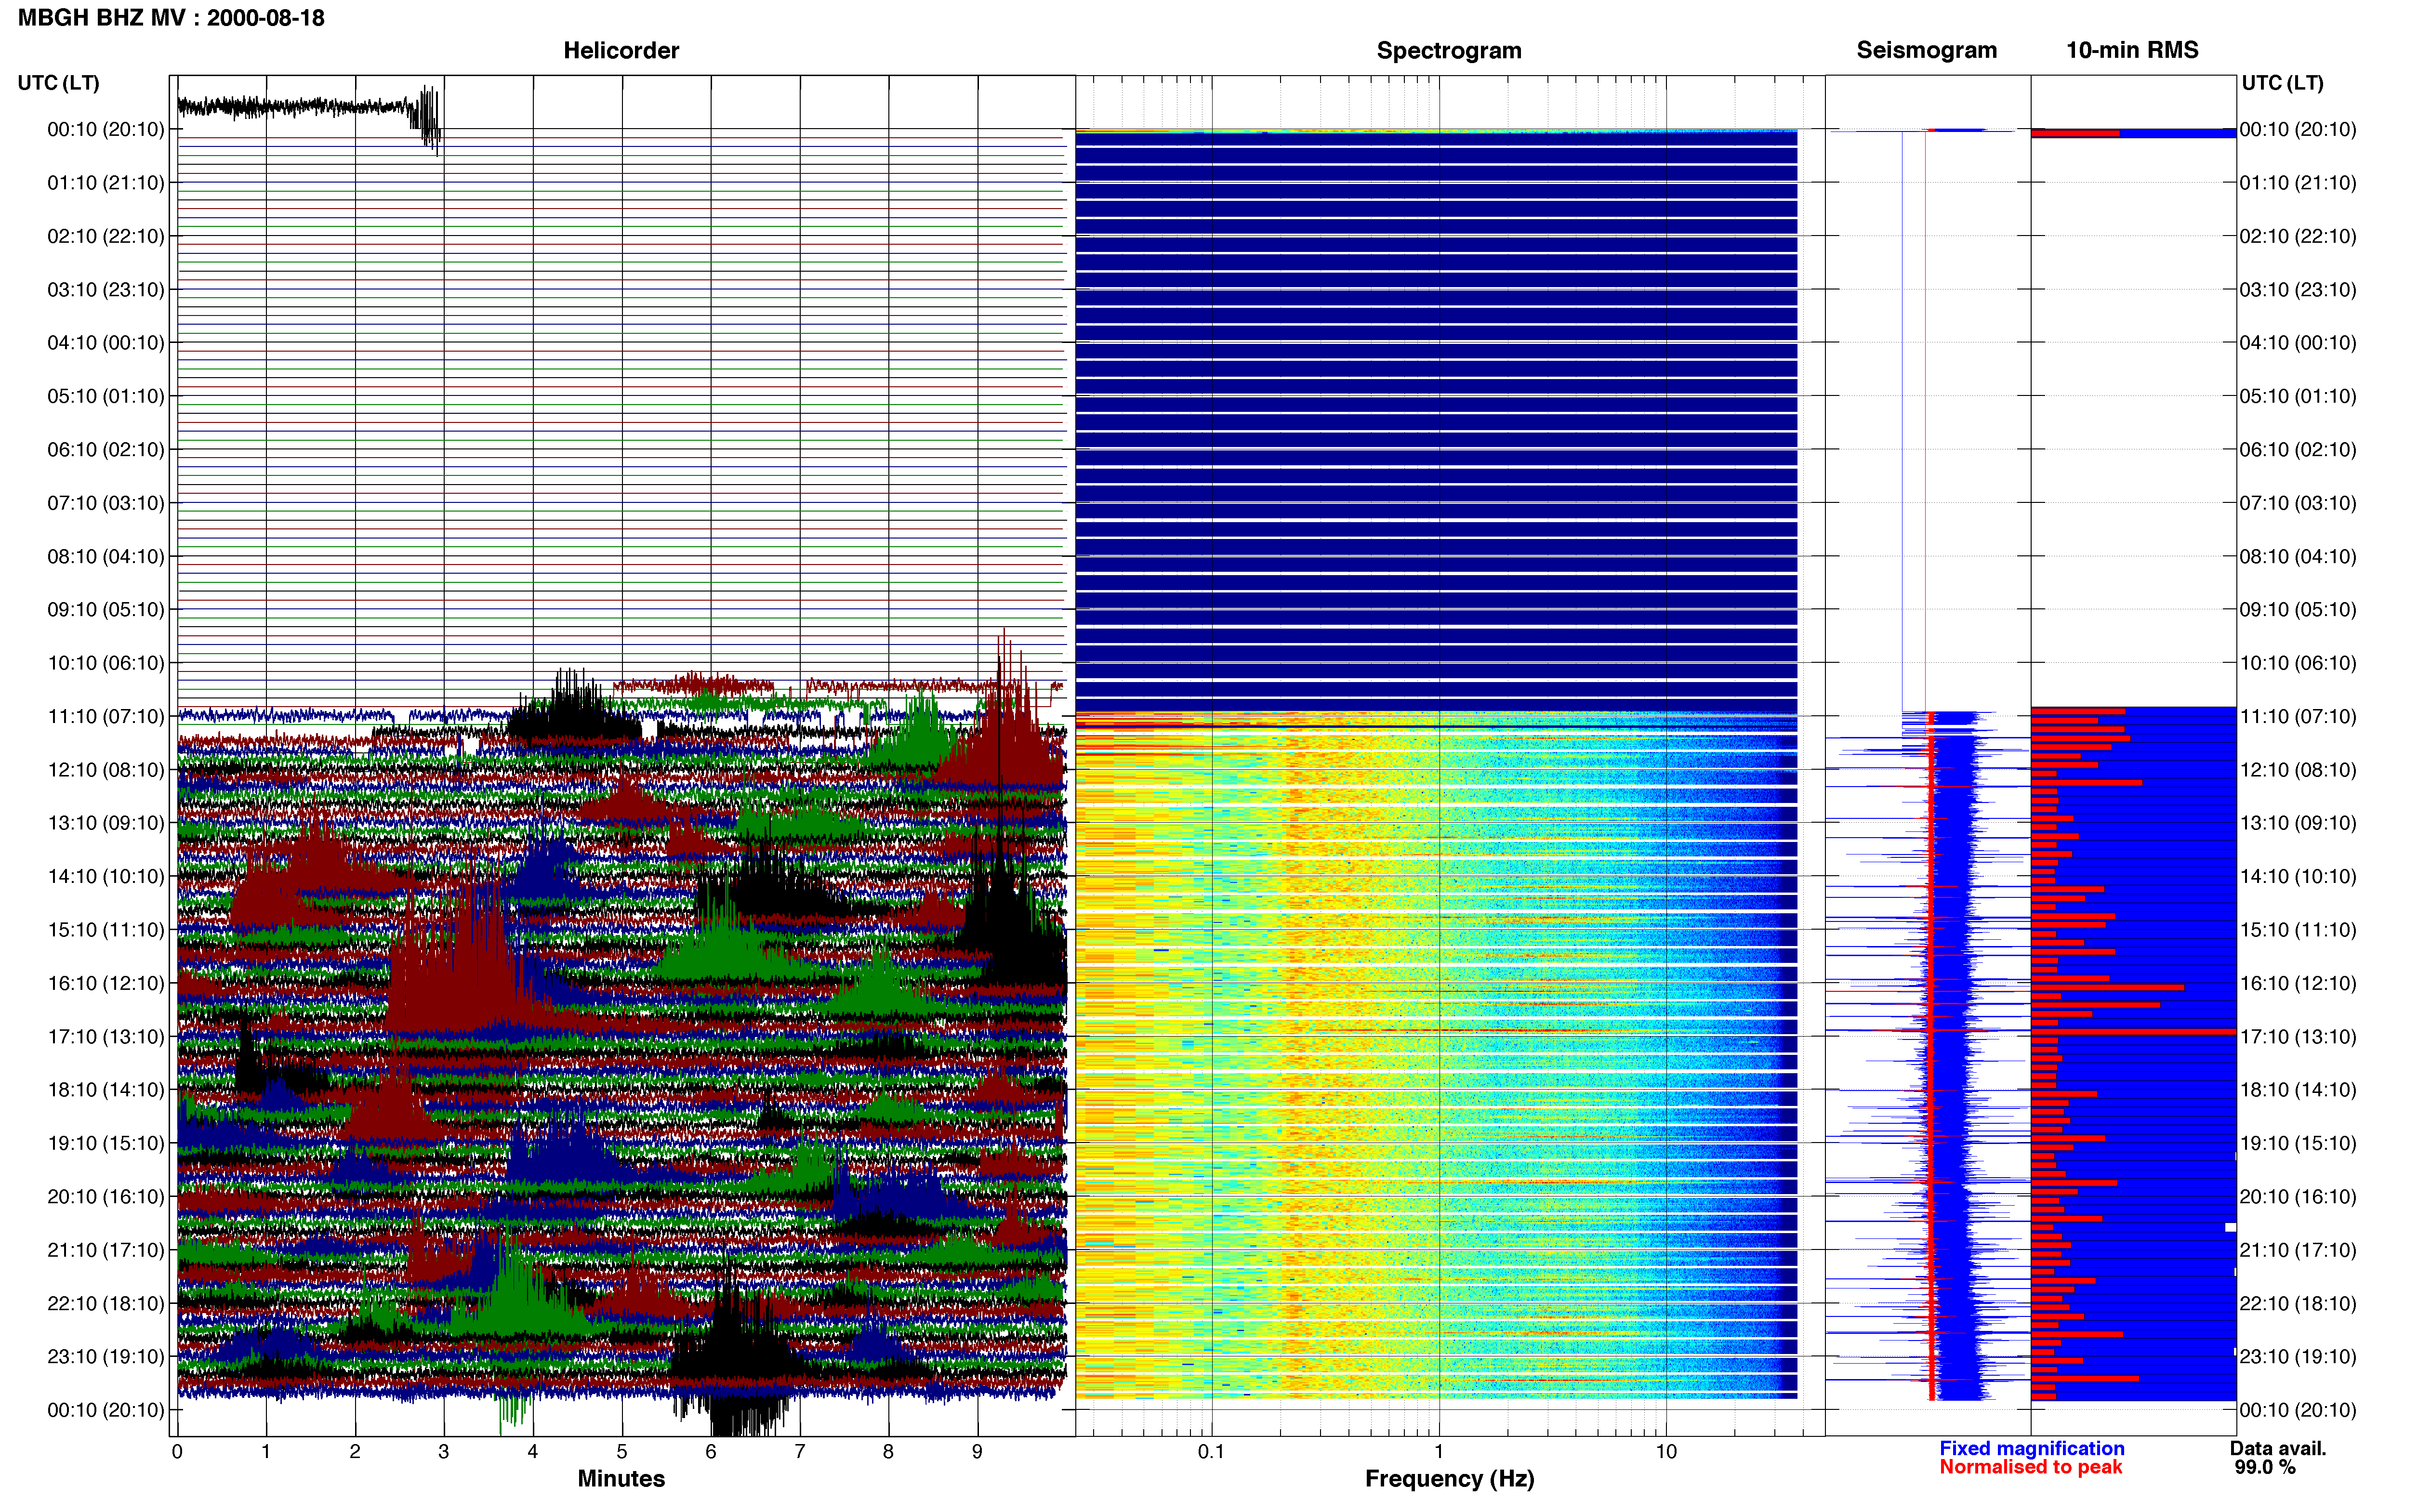Click the left '08:10 (04:10)' time label
2418x1512 pixels.
[x=106, y=556]
